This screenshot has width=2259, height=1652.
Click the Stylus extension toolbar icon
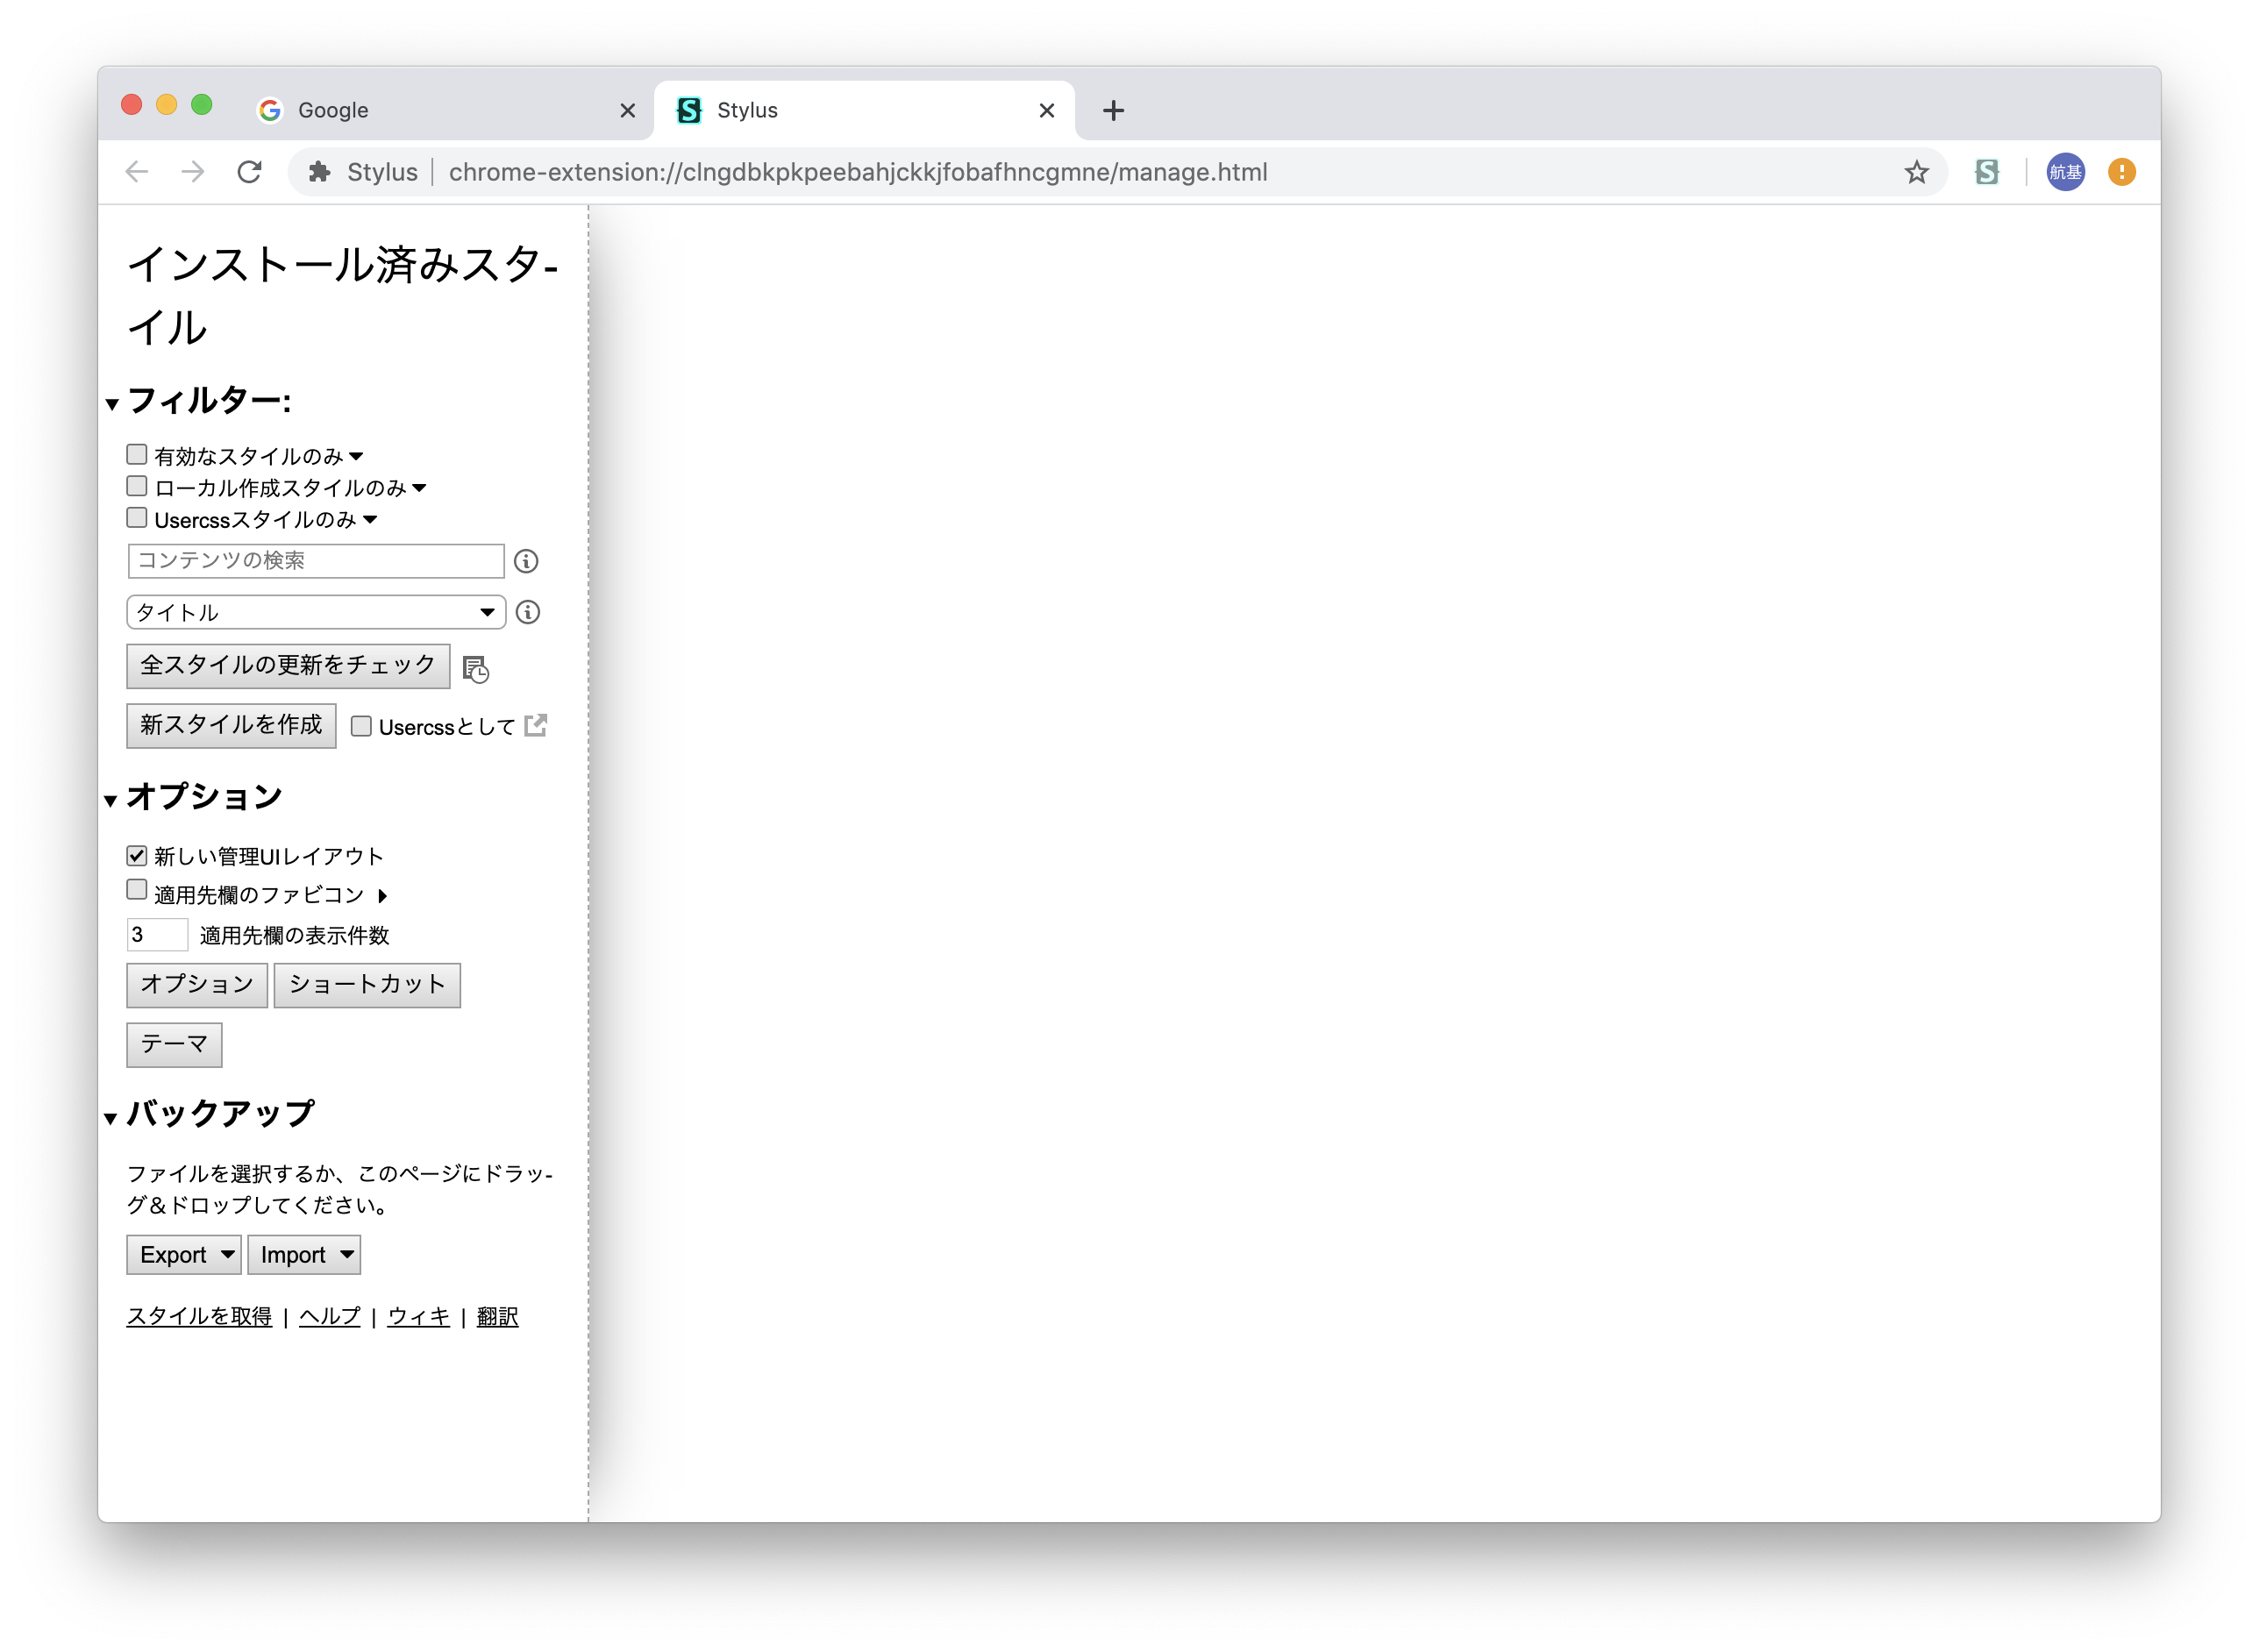(1987, 172)
